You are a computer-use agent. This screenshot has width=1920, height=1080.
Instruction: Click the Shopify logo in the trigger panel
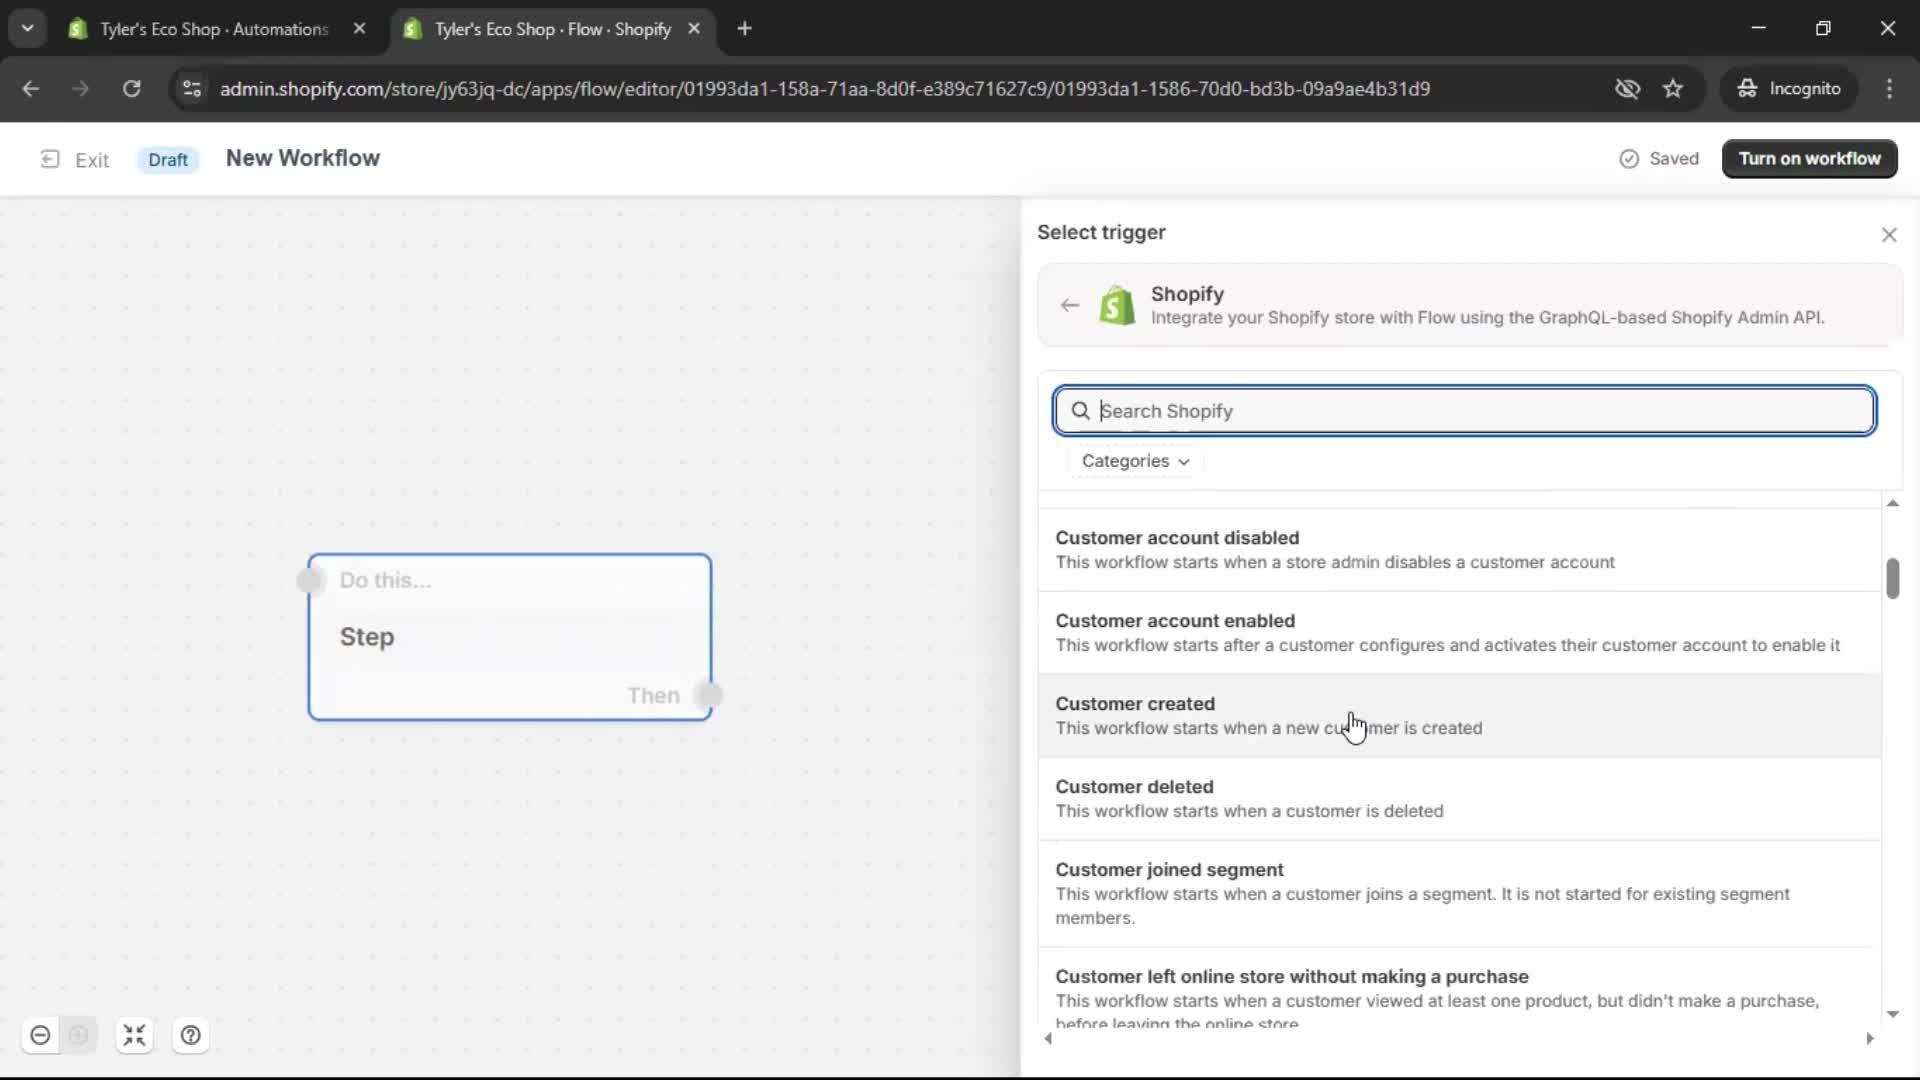point(1117,305)
